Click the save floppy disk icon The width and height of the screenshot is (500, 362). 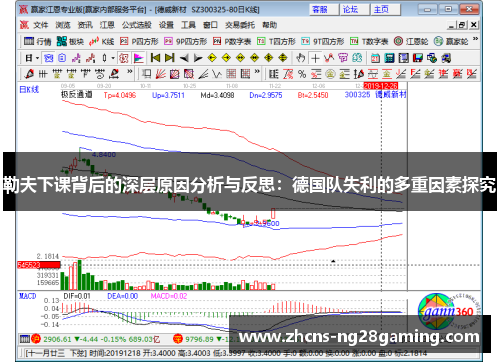[417, 58]
